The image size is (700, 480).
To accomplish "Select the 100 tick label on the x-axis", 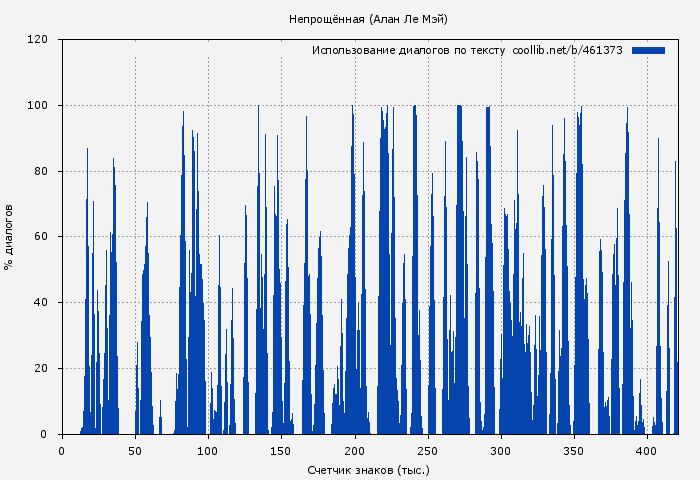I will [x=208, y=450].
